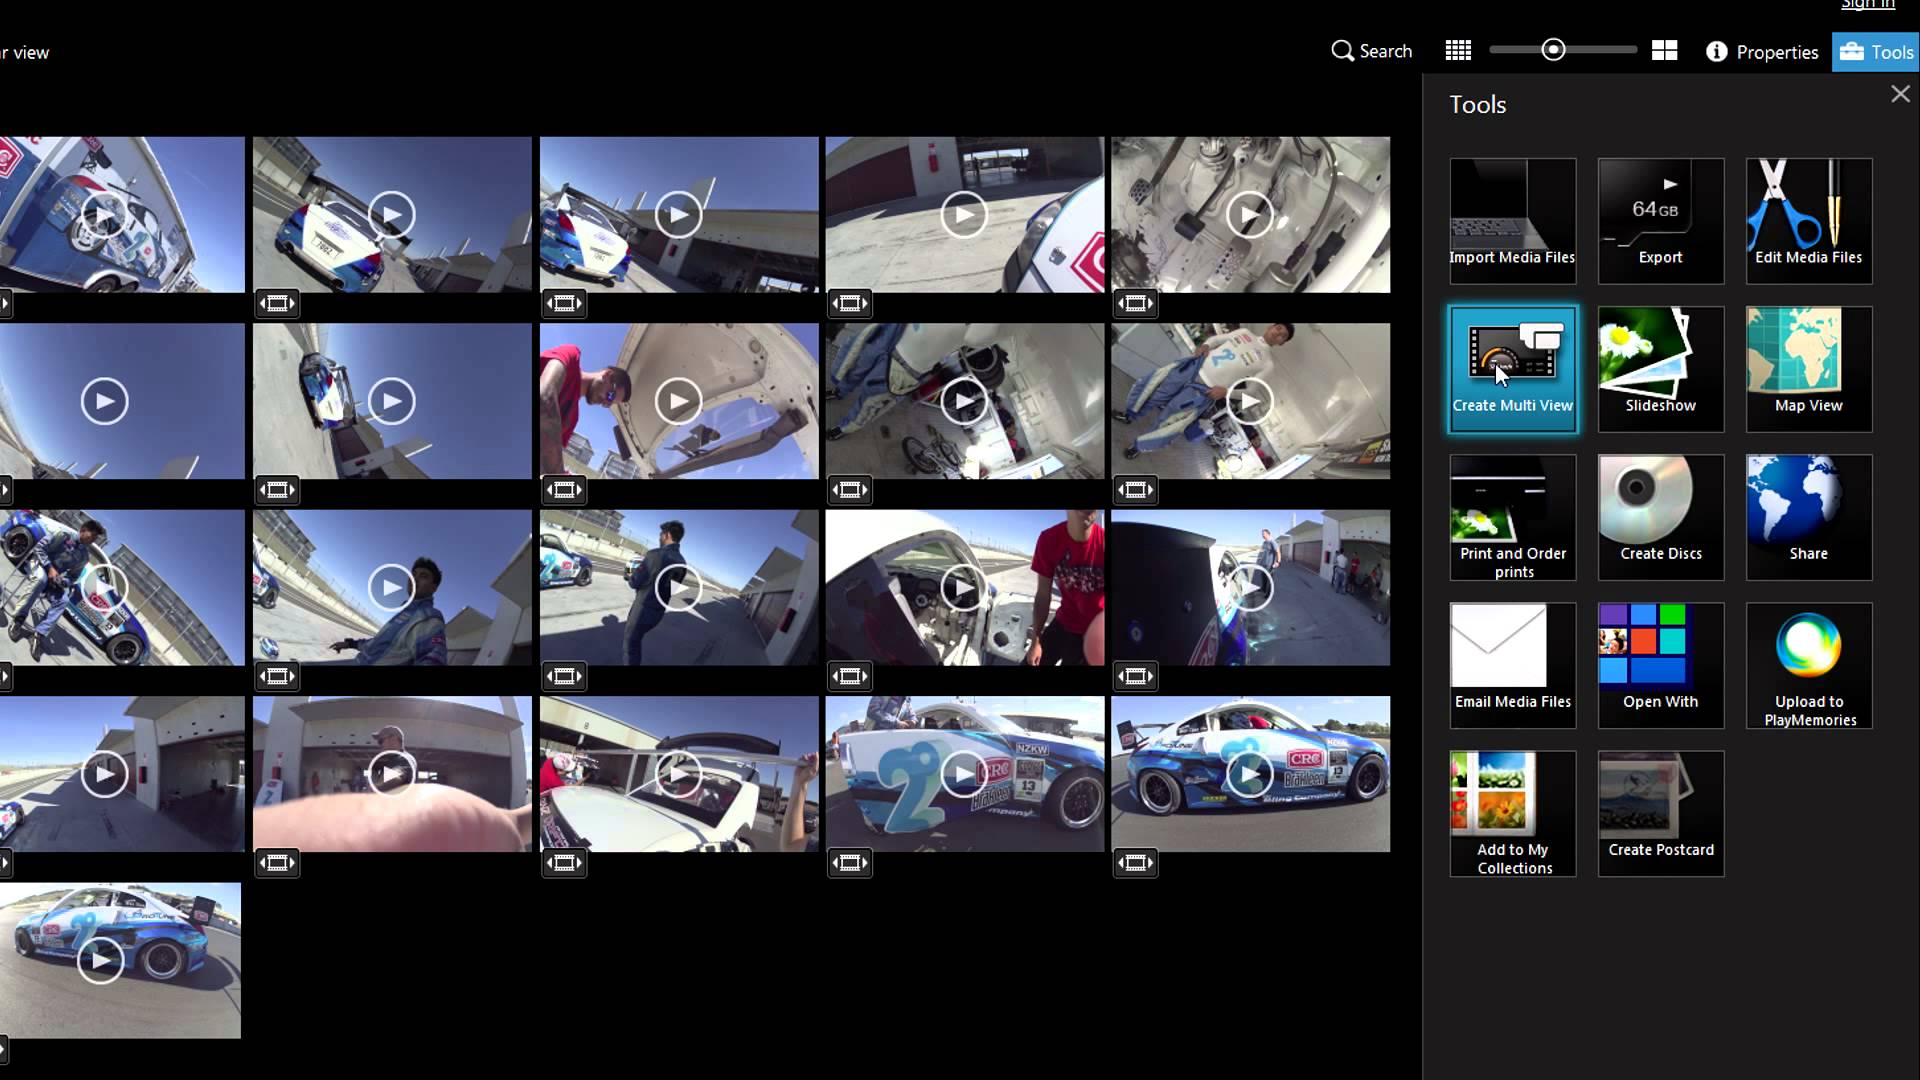
Task: Launch the Create Multi View tool
Action: point(1512,368)
